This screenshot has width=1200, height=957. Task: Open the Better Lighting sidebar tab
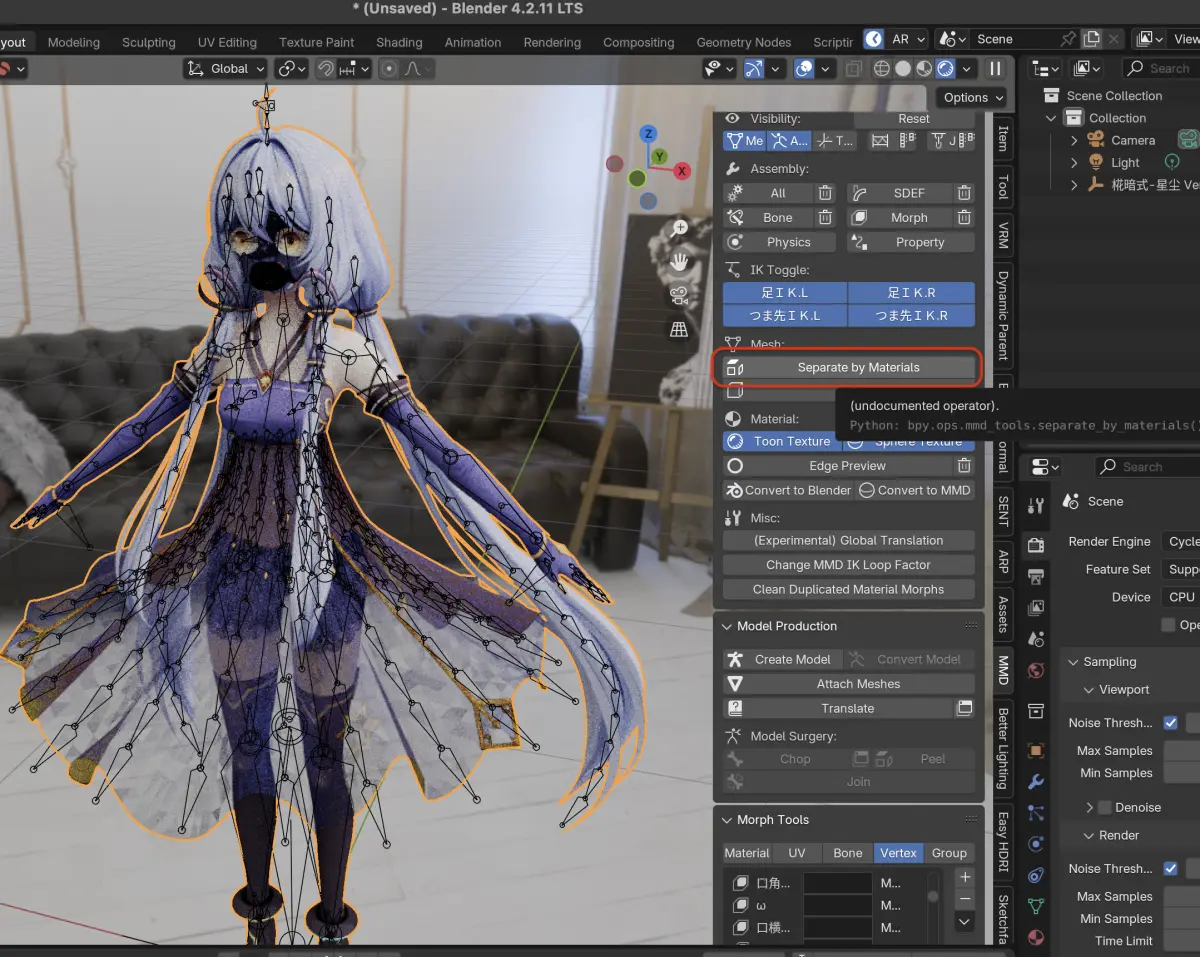pos(1003,748)
